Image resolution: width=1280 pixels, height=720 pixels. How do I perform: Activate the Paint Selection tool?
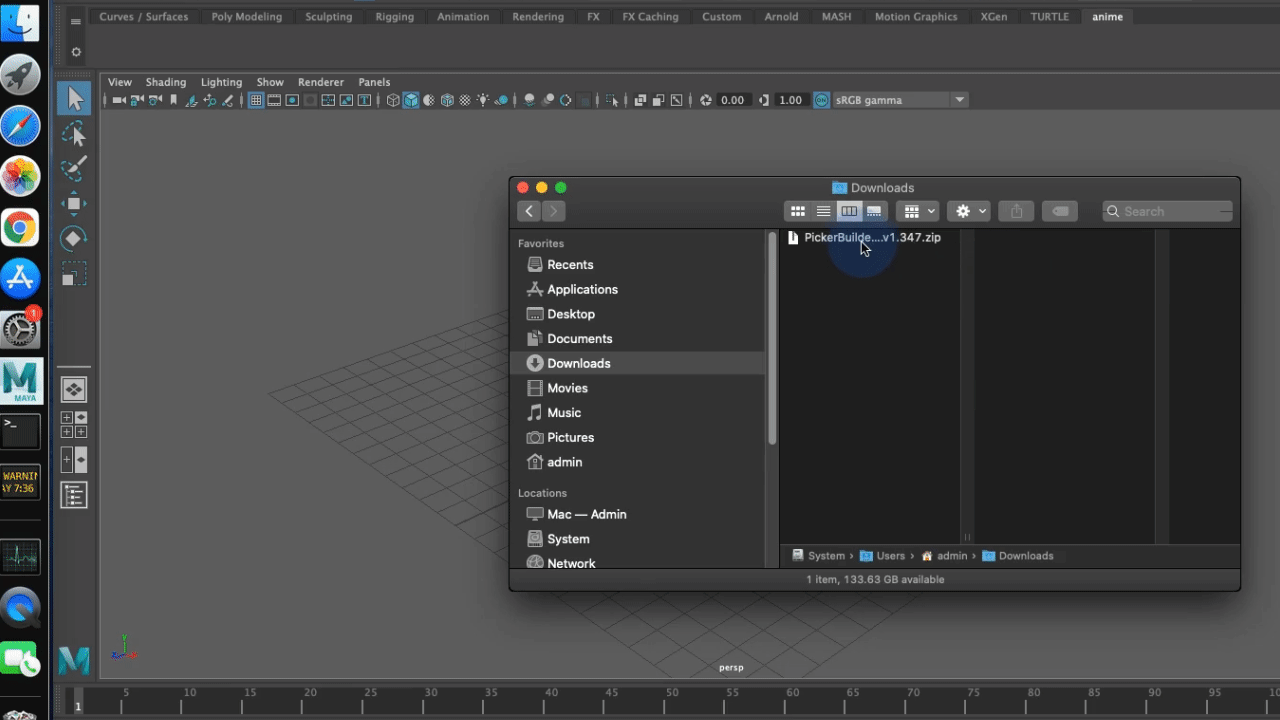(x=74, y=169)
